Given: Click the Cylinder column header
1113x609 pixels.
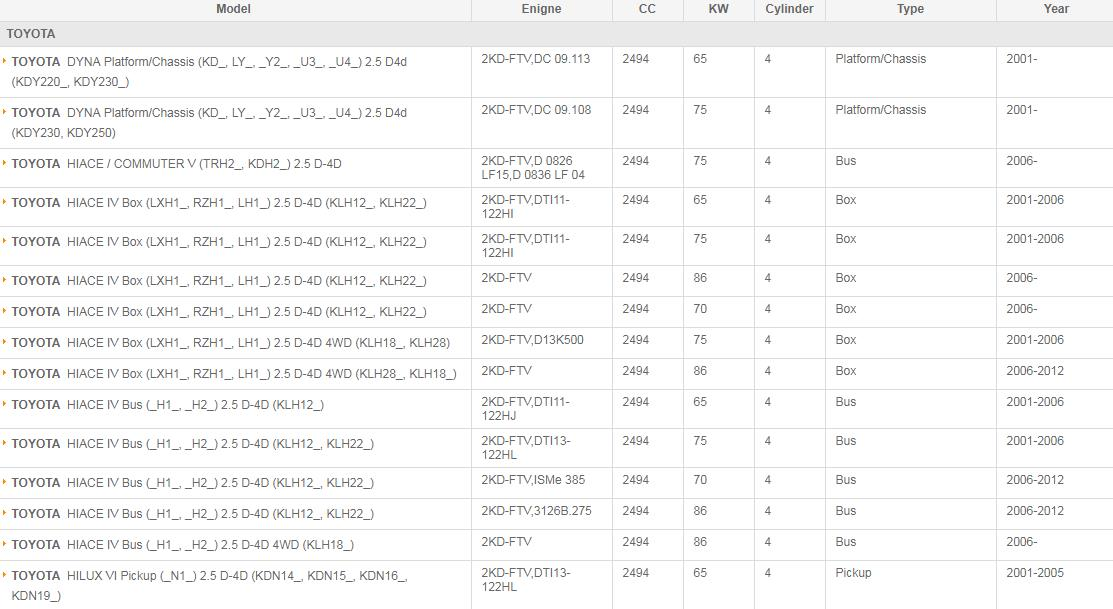Looking at the screenshot, I should 789,9.
